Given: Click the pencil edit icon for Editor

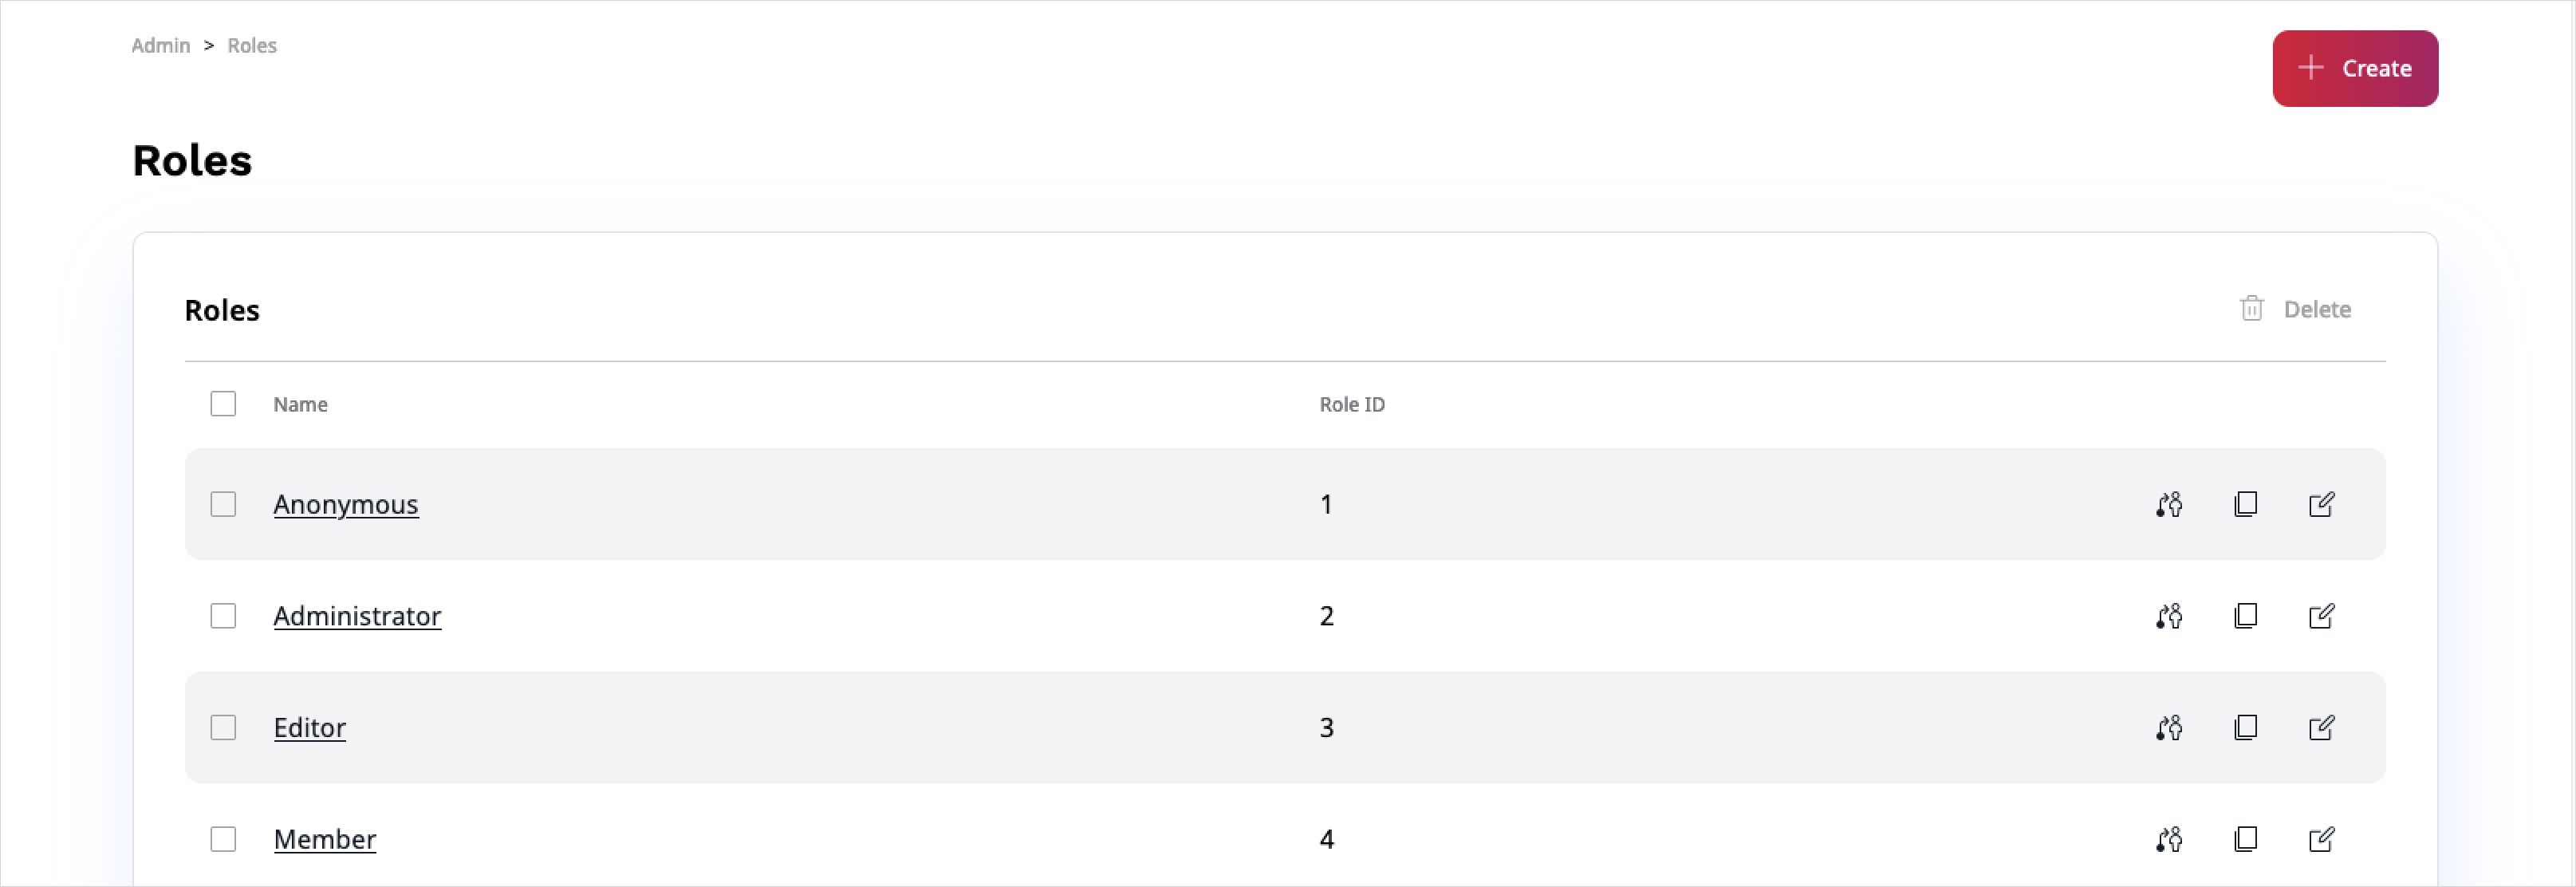Looking at the screenshot, I should coord(2321,728).
